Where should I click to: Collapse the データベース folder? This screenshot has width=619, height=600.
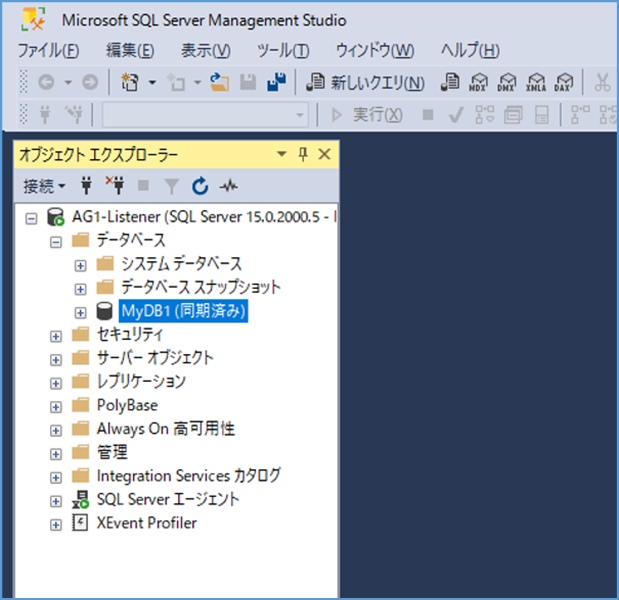(x=56, y=242)
